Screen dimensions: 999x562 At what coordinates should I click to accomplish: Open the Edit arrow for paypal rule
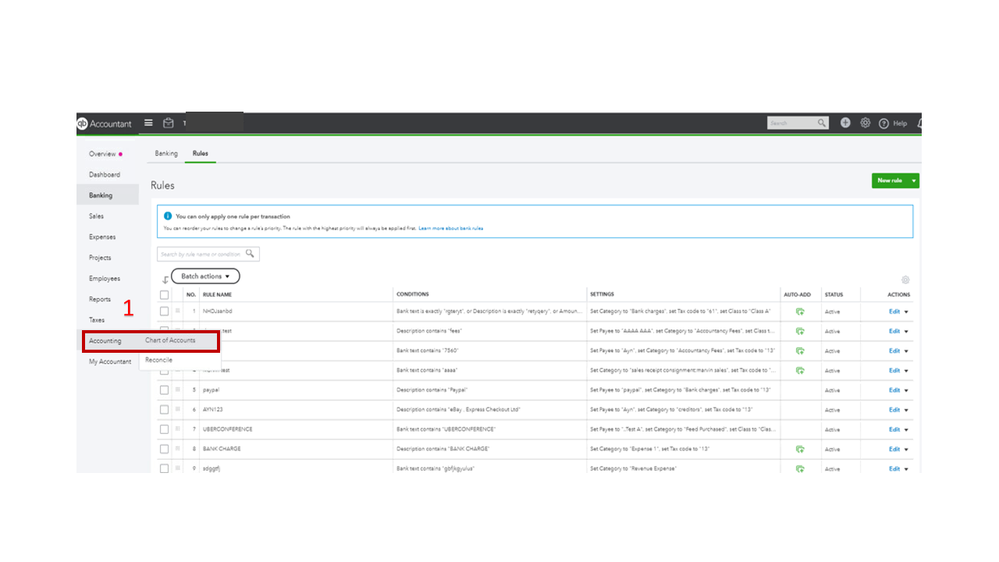click(x=906, y=391)
